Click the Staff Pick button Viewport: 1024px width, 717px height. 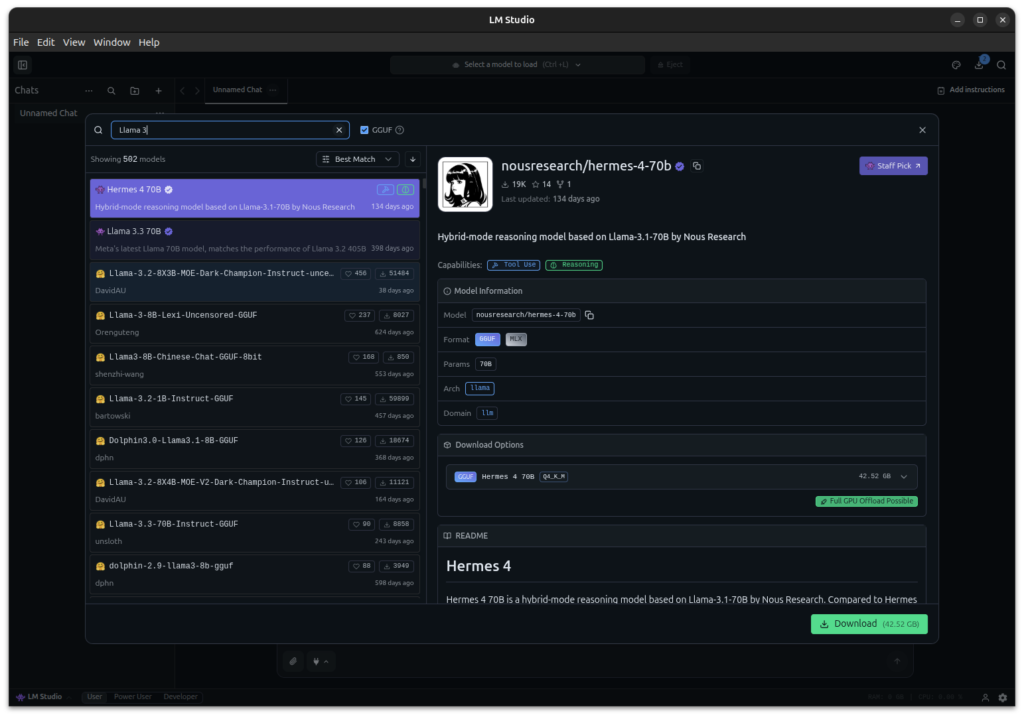click(893, 165)
